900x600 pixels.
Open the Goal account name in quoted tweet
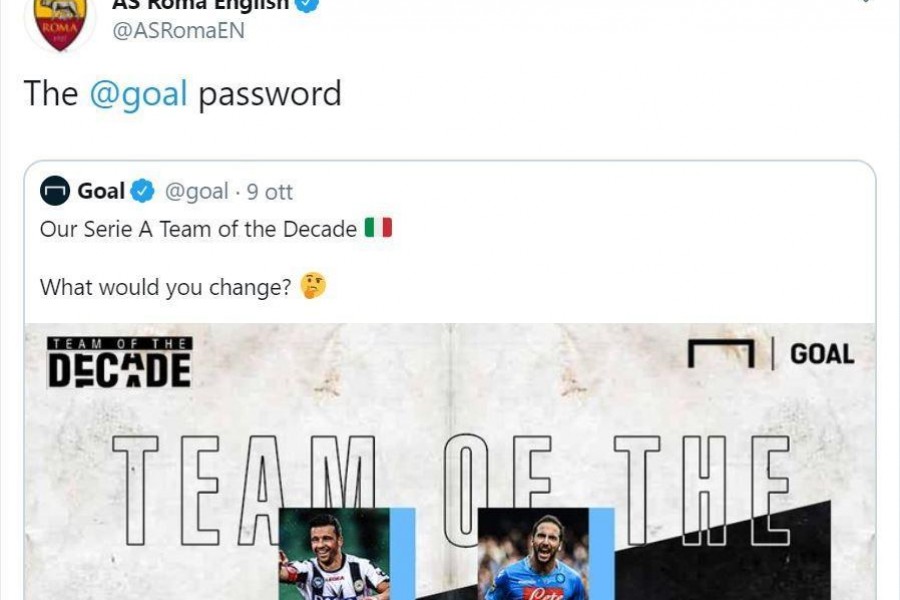click(x=101, y=191)
